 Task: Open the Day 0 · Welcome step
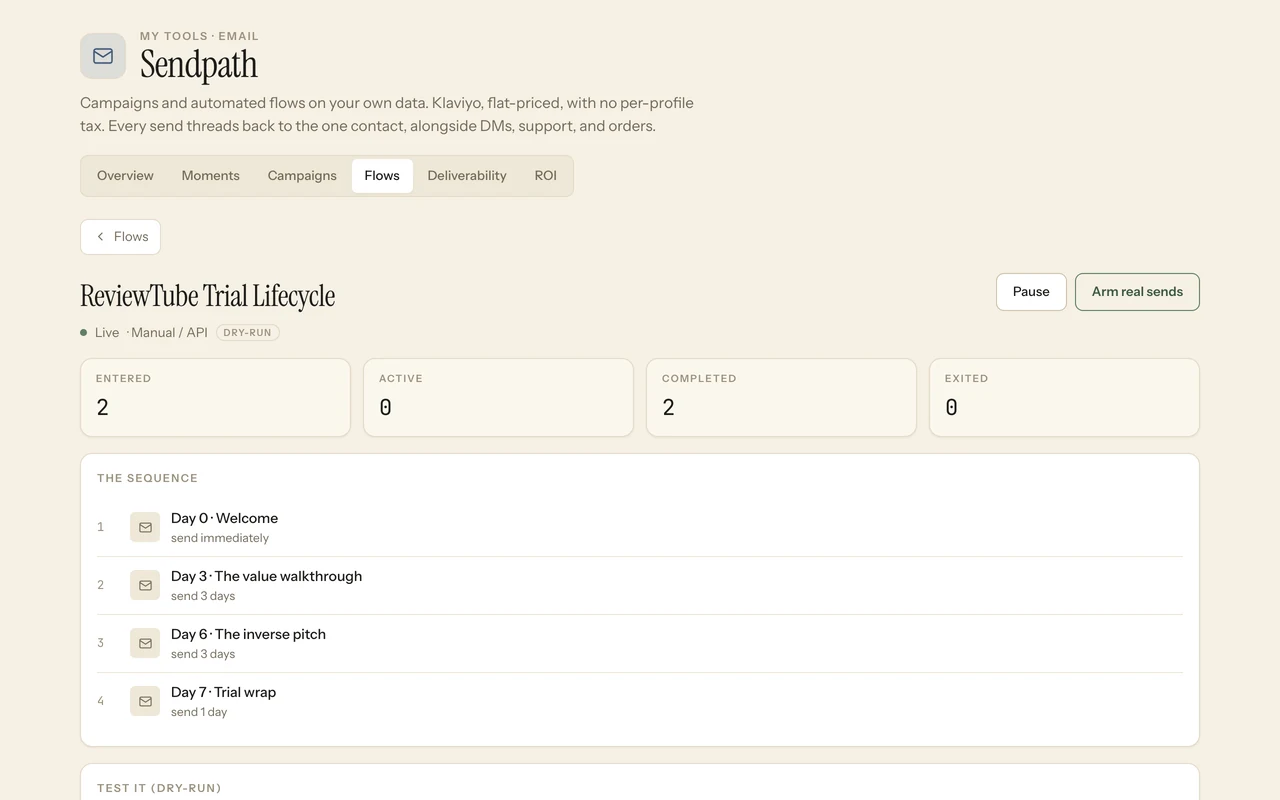pyautogui.click(x=640, y=527)
